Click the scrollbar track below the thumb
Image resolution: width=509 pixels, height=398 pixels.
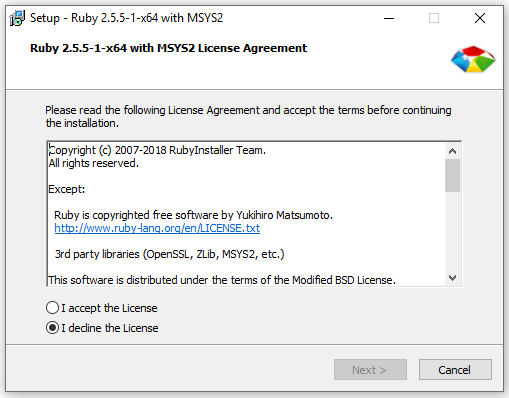click(x=452, y=231)
